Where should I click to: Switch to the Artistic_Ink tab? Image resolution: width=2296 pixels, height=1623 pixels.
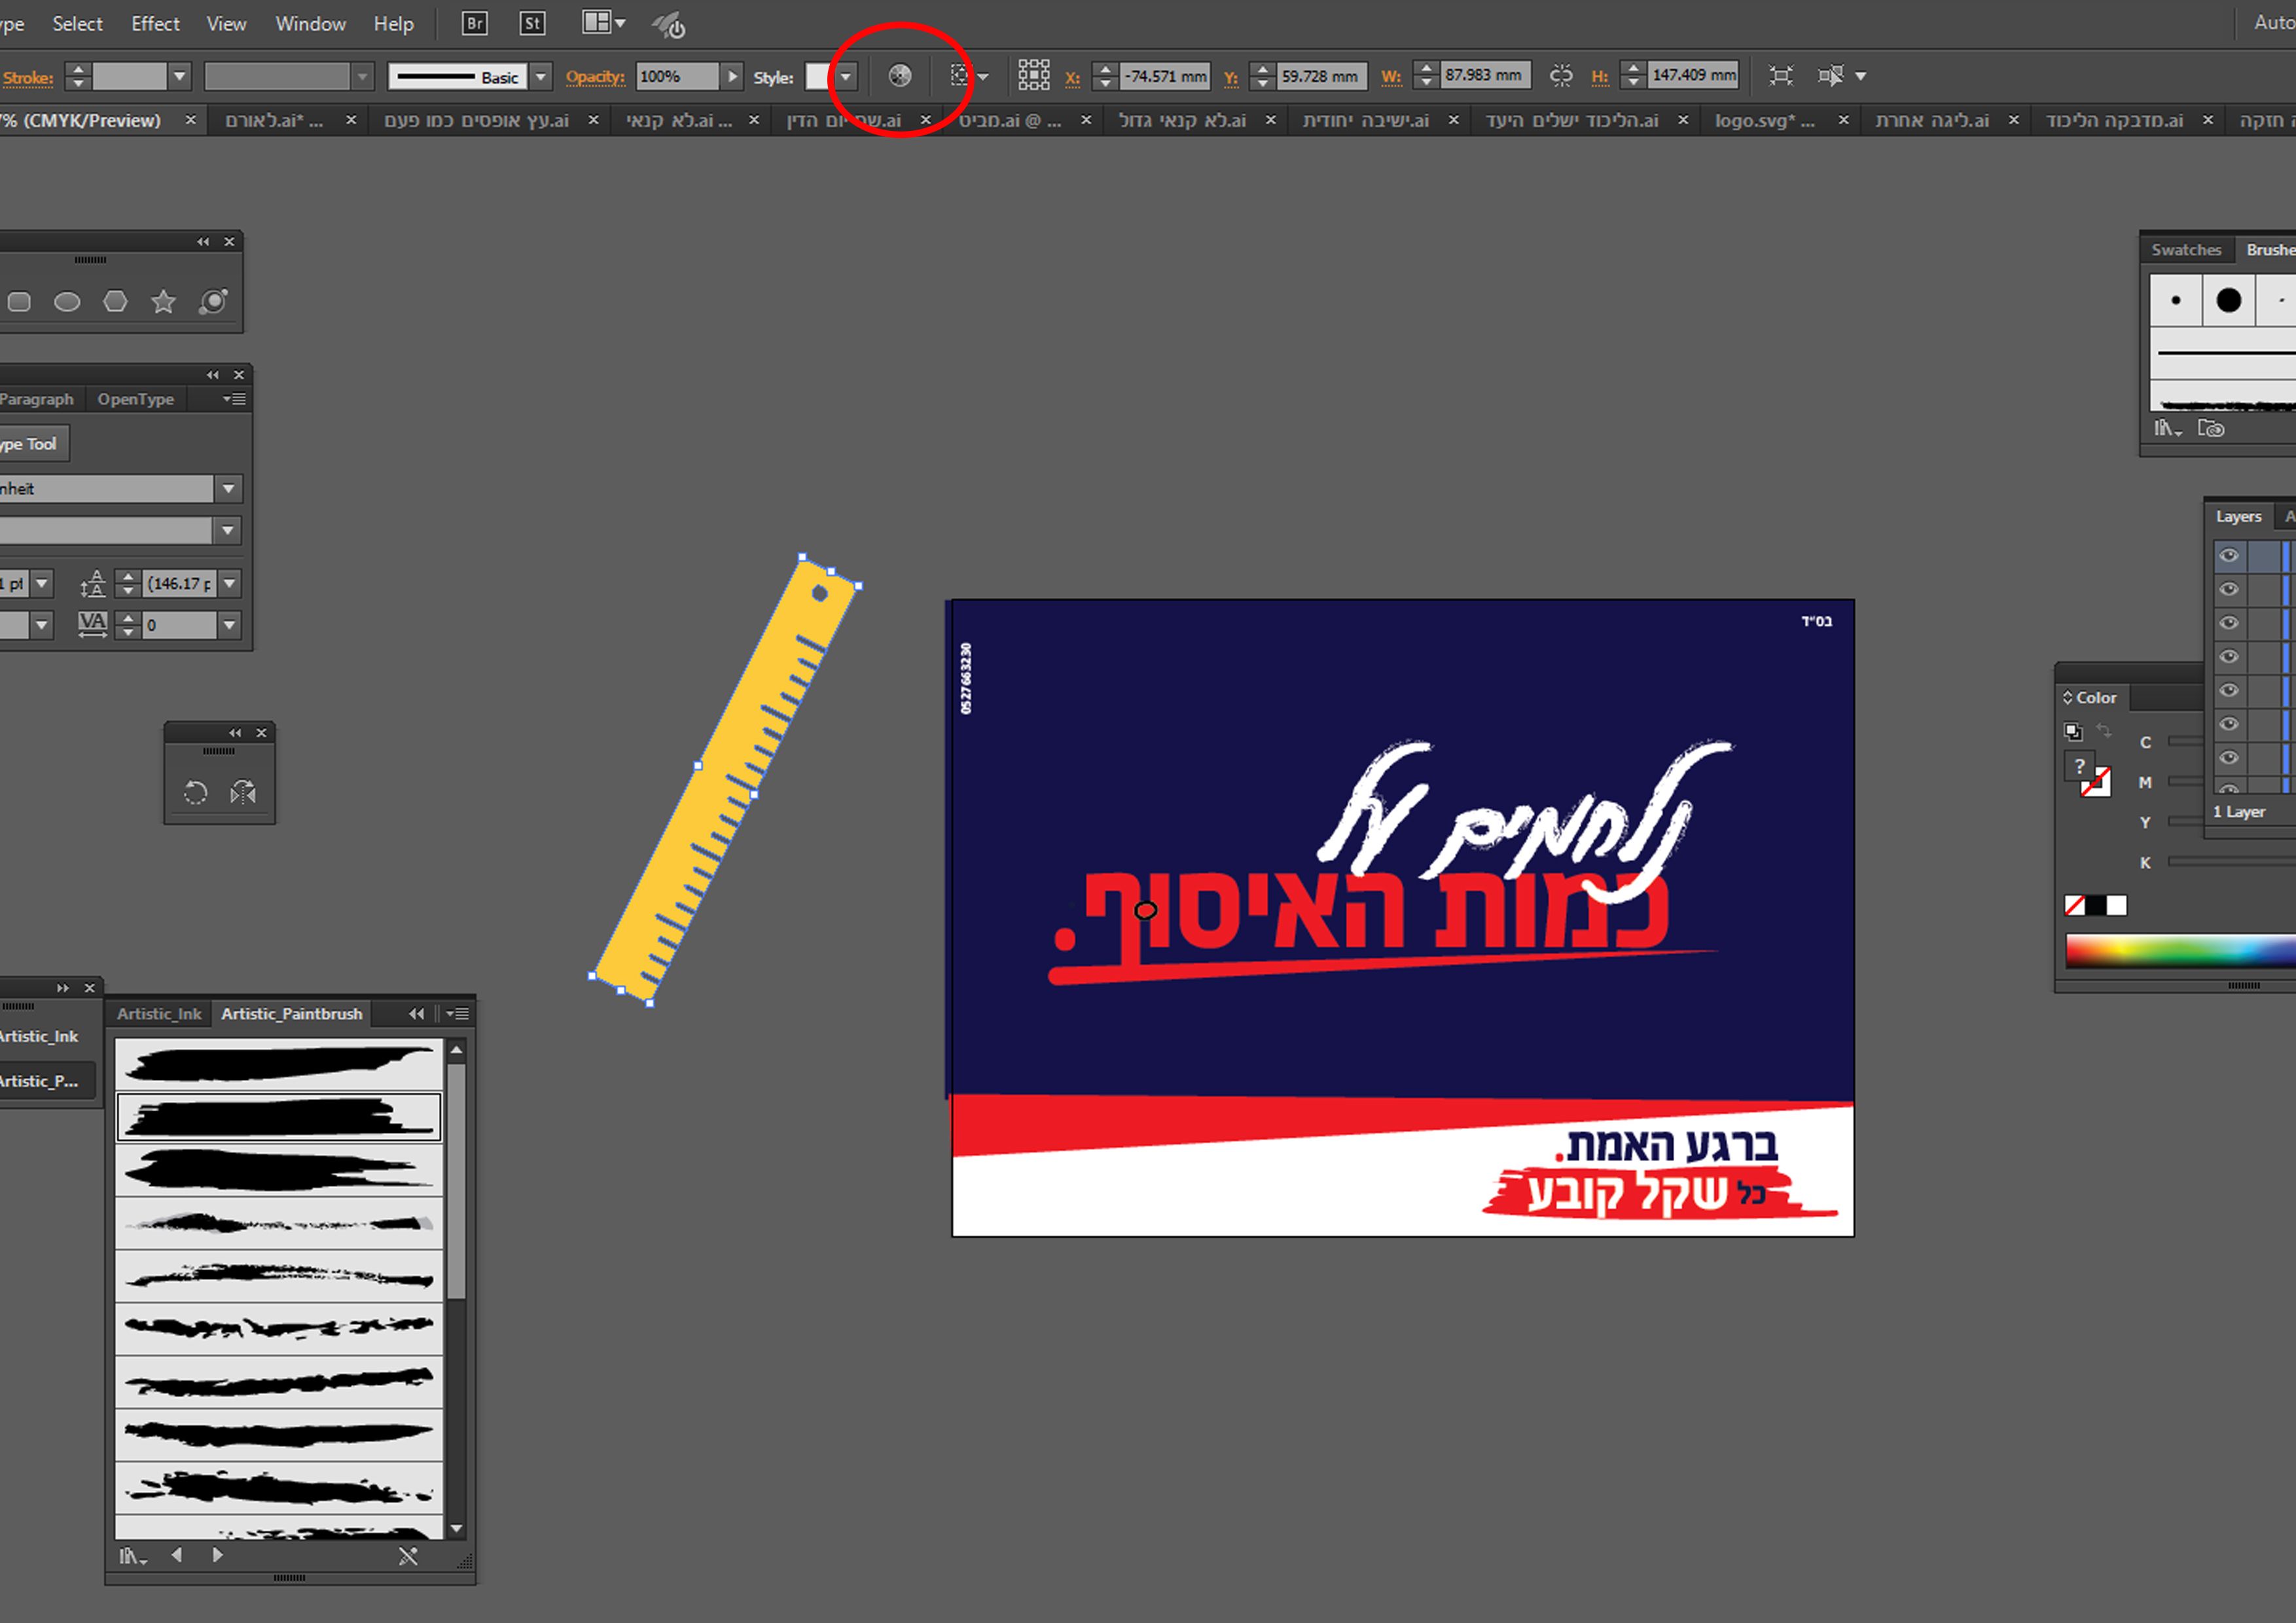click(159, 1014)
